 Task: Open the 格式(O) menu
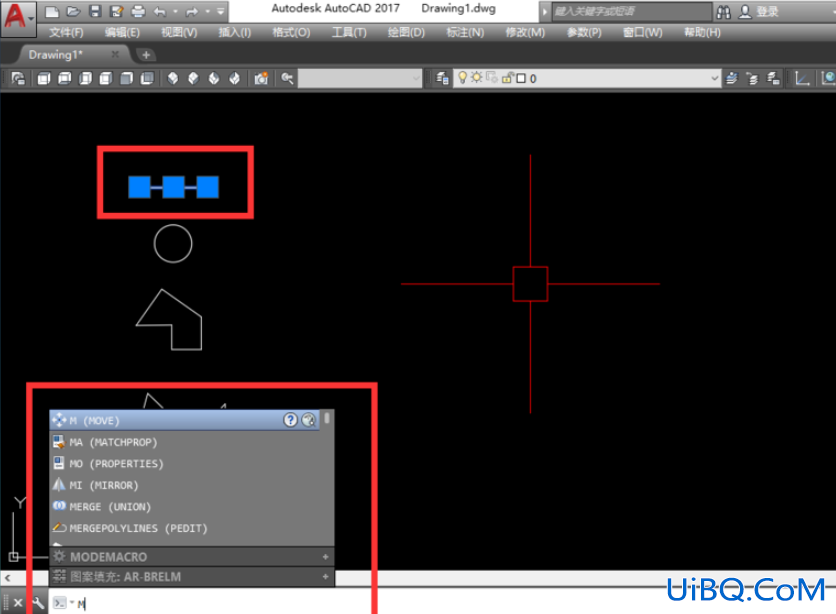(291, 33)
